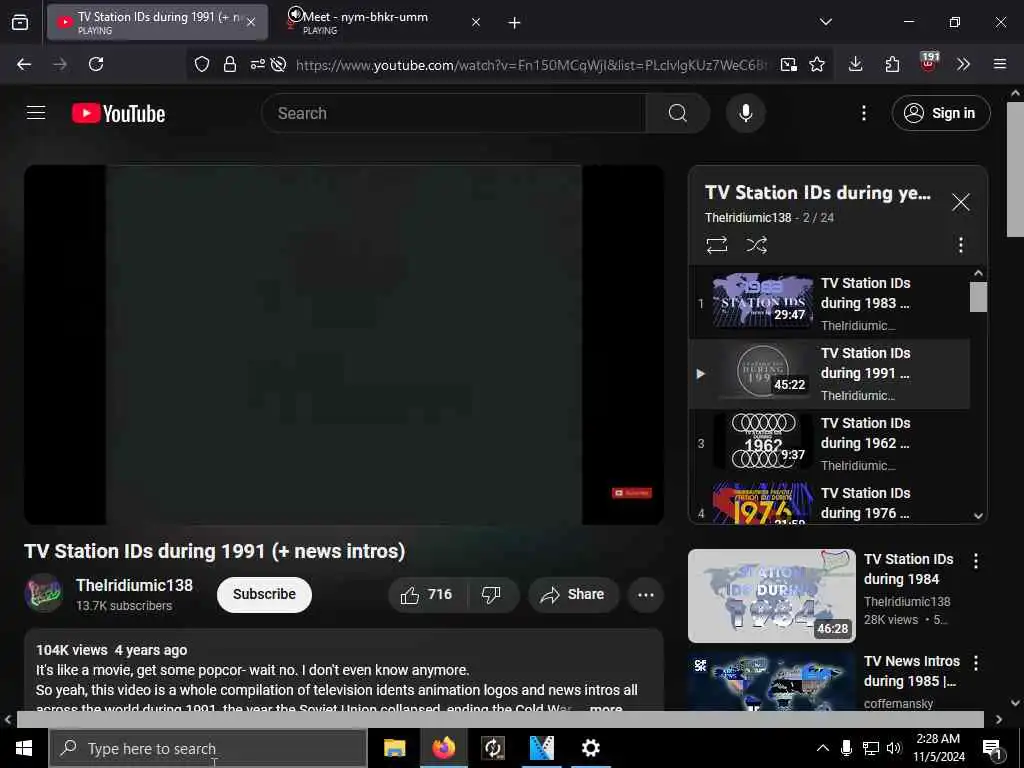Click the Sign in button
The width and height of the screenshot is (1024, 768).
[940, 113]
